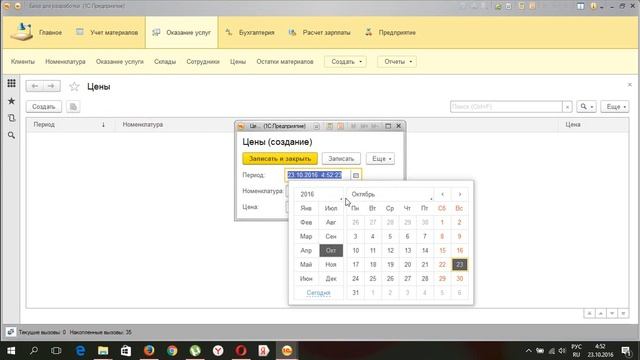The height and width of the screenshot is (360, 640).
Task: Expand the Еще menu in list toolbar
Action: click(x=615, y=107)
